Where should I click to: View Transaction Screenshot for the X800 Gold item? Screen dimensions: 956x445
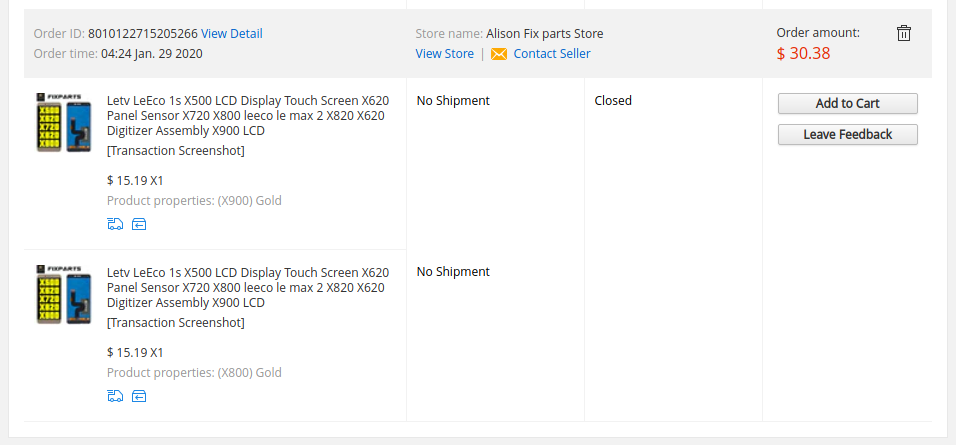pos(176,322)
